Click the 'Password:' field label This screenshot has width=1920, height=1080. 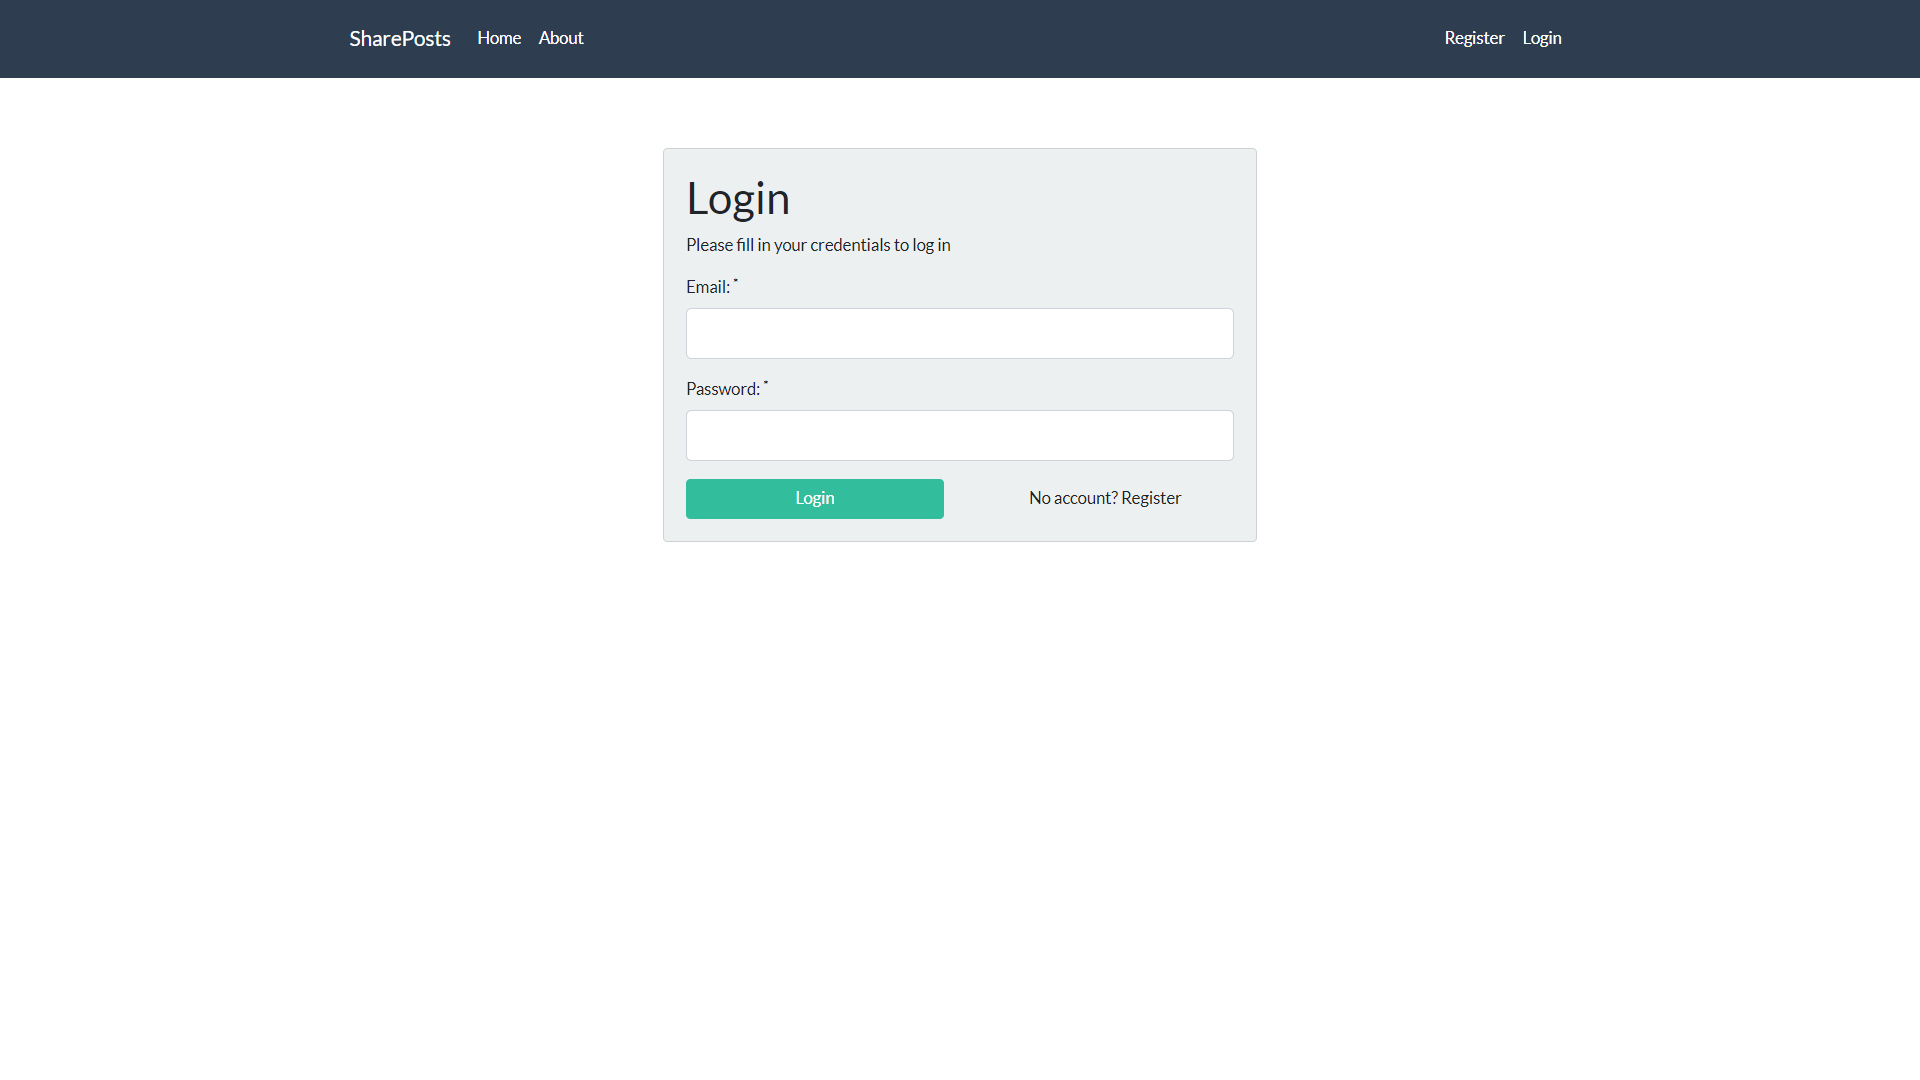[722, 389]
